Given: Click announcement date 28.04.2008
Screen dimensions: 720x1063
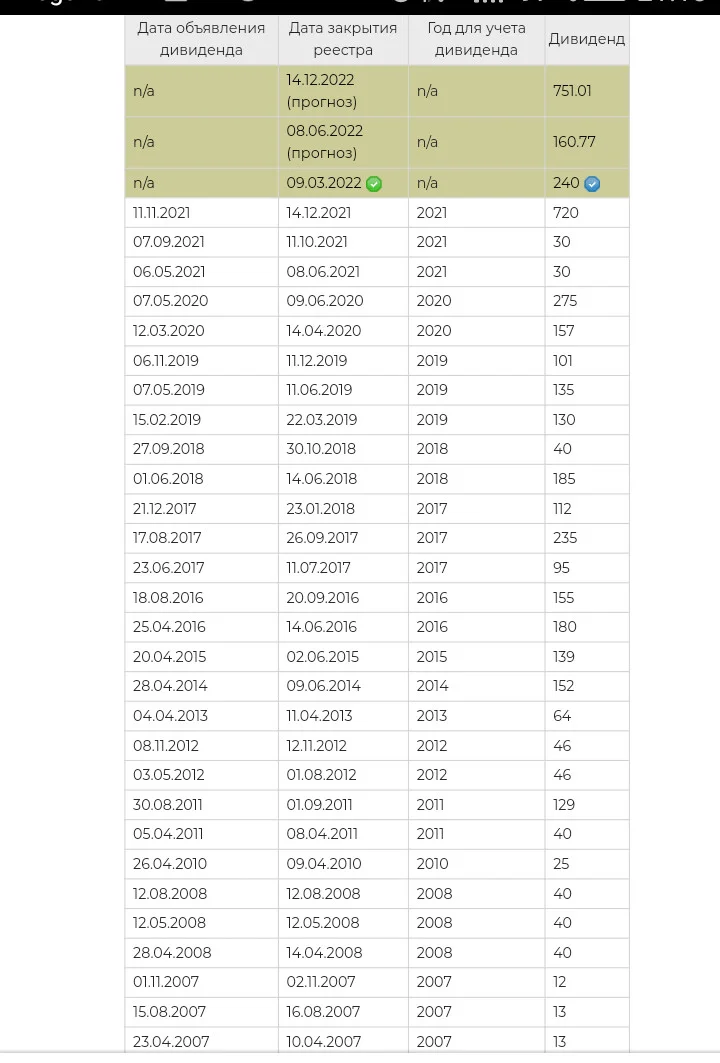Looking at the screenshot, I should click(172, 953).
